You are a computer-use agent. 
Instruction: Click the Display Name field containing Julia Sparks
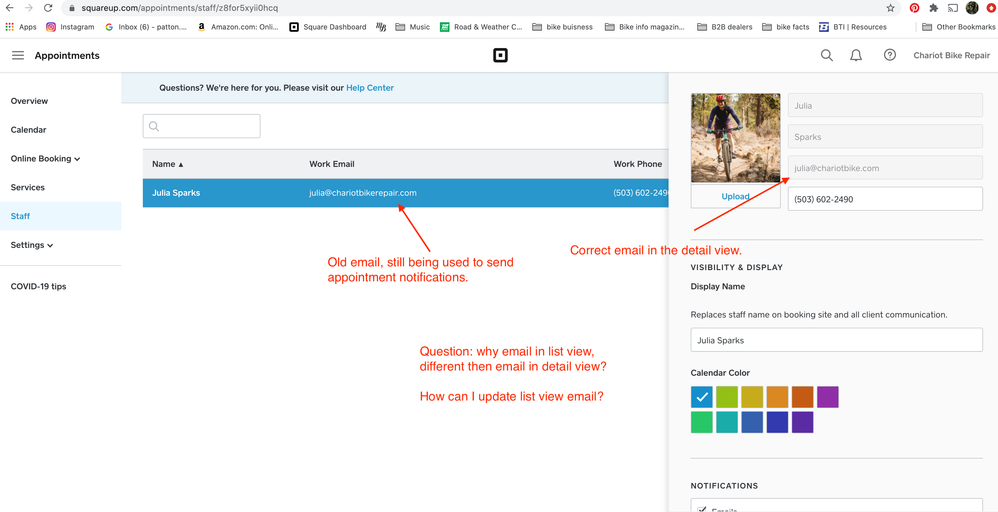tap(836, 340)
